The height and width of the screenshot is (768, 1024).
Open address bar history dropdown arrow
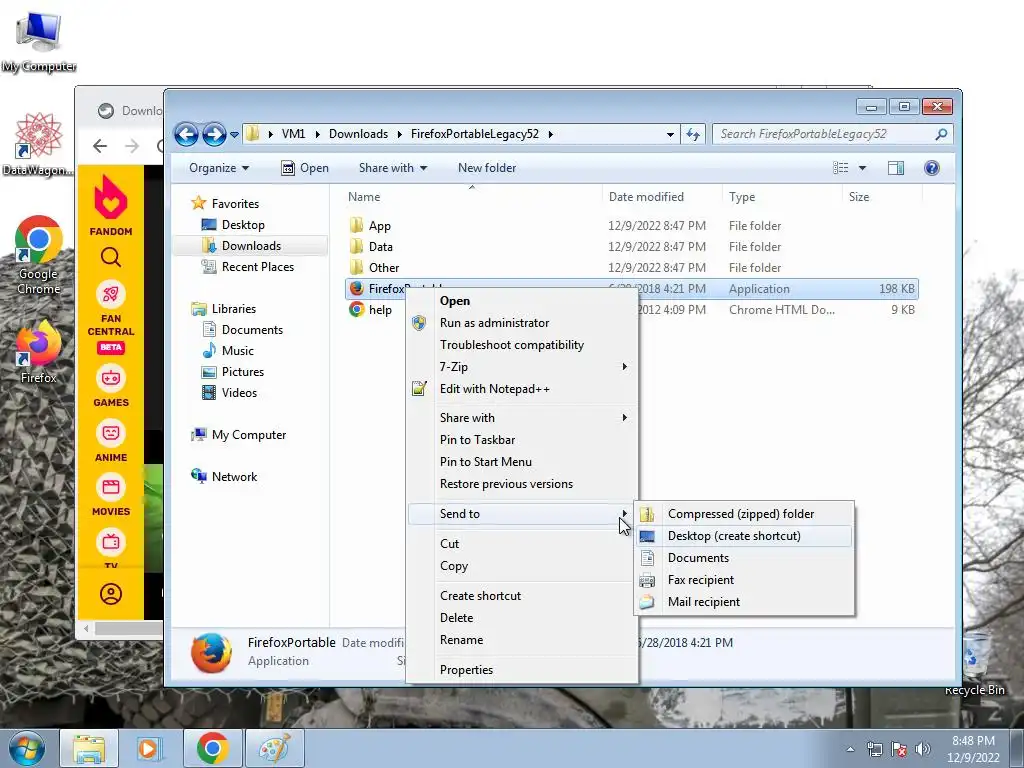(x=670, y=135)
